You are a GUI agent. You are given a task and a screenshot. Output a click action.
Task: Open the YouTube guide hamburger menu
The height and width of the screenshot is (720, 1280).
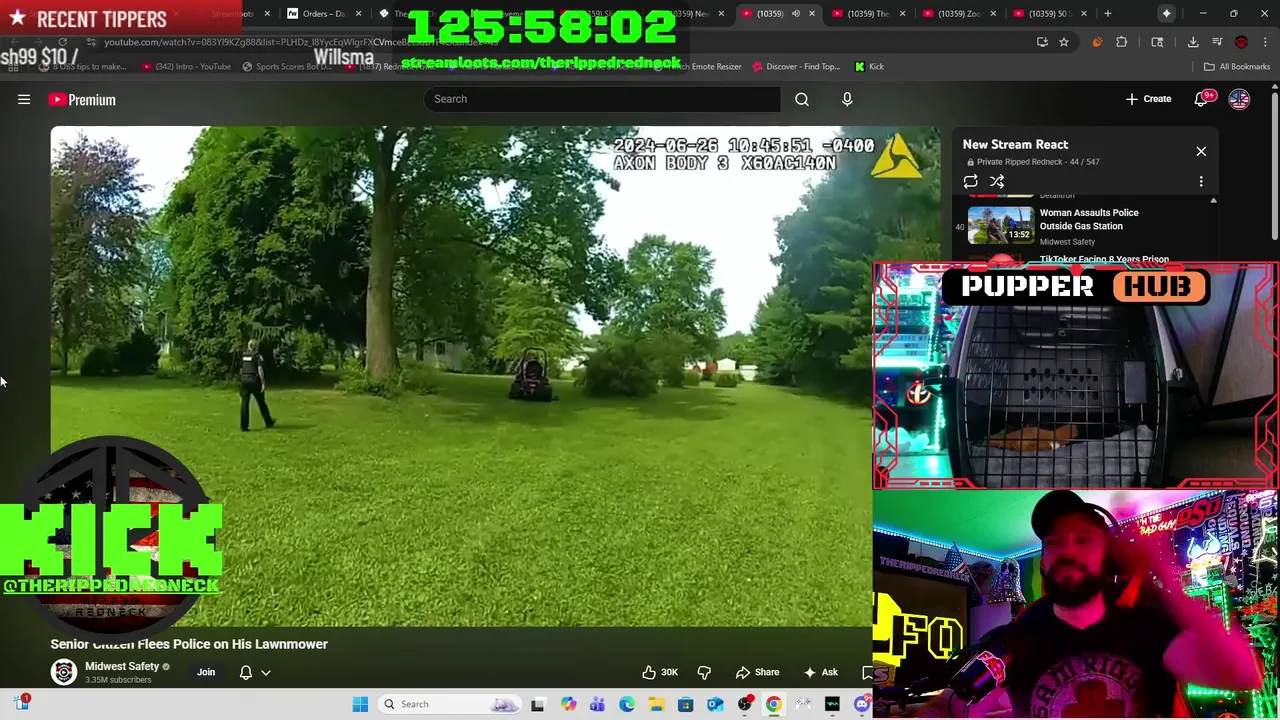click(x=24, y=99)
